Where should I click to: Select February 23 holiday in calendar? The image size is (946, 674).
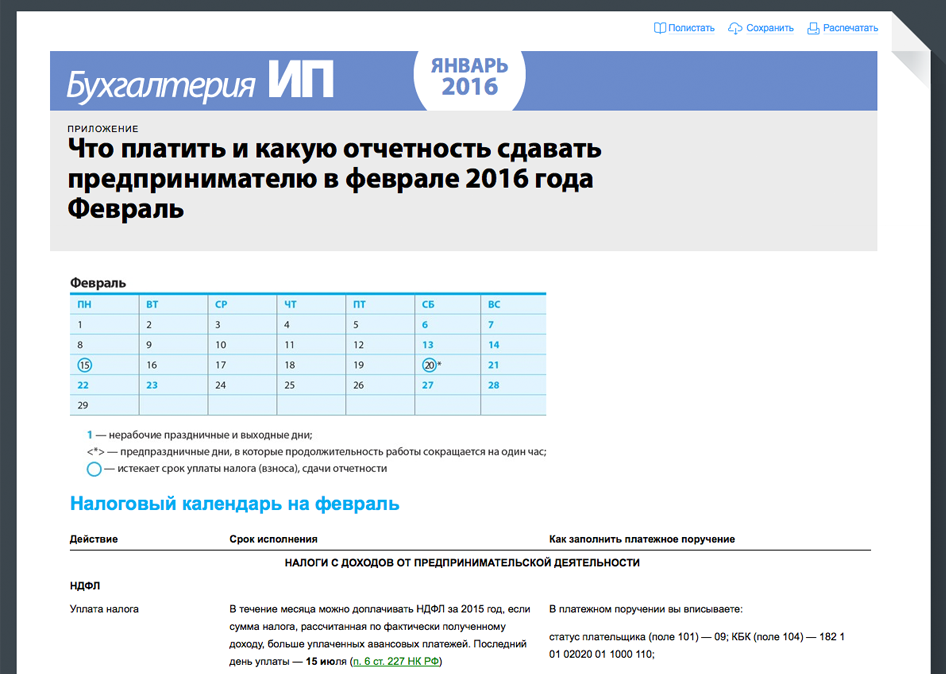point(152,385)
